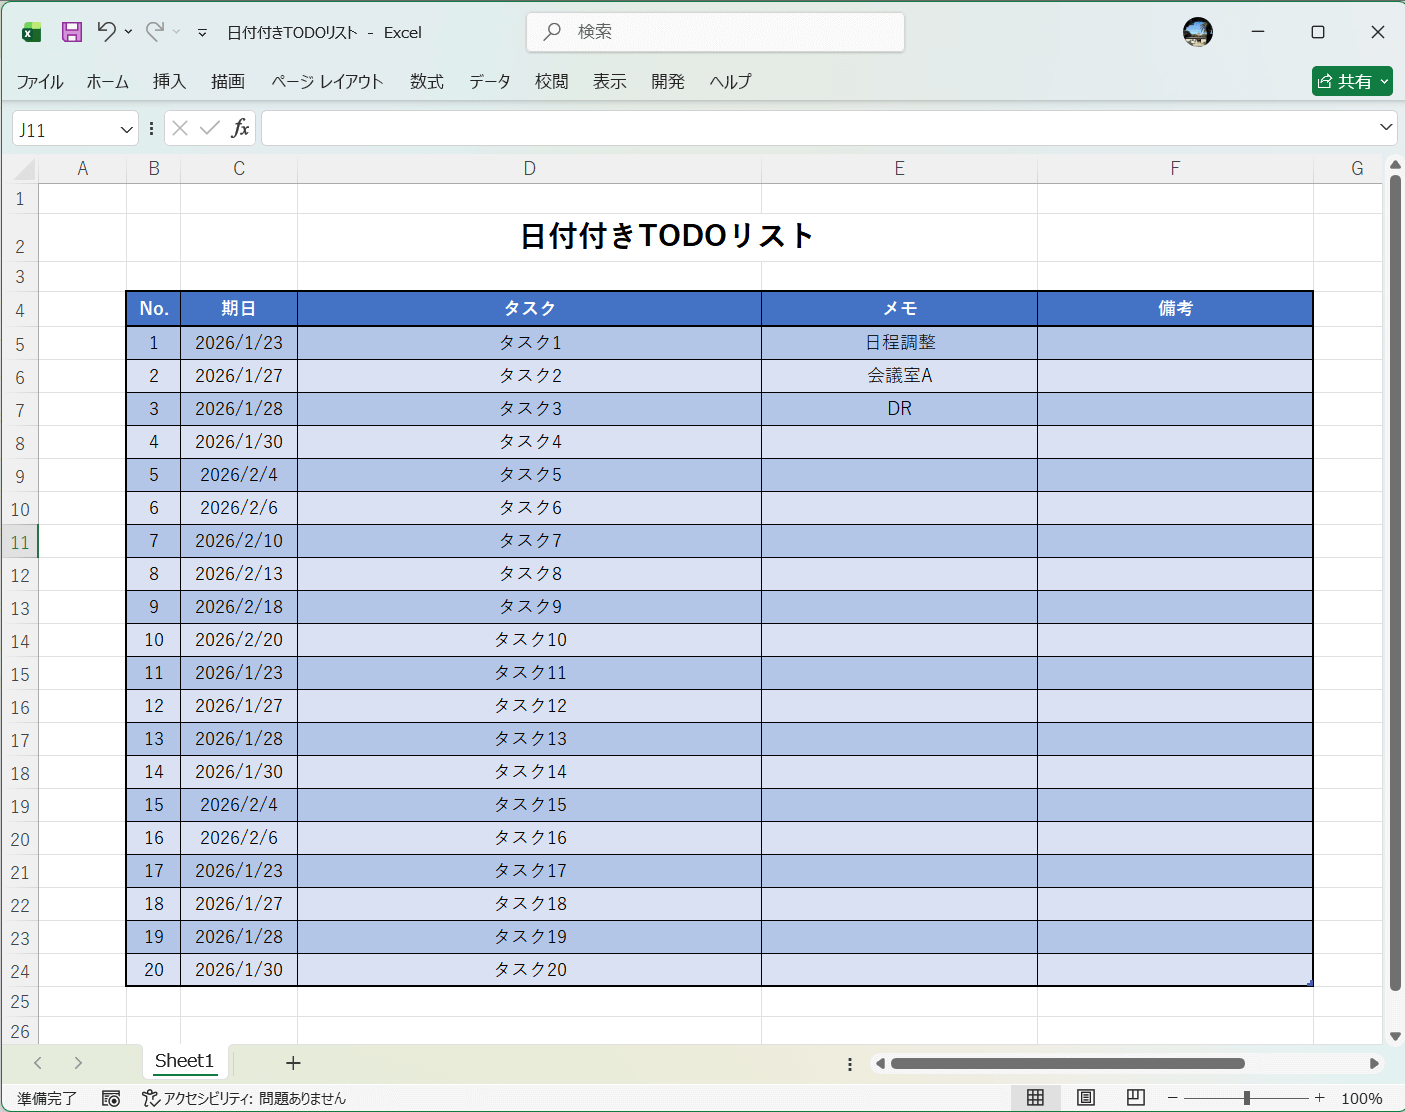Click the 共有 share button

click(x=1352, y=81)
